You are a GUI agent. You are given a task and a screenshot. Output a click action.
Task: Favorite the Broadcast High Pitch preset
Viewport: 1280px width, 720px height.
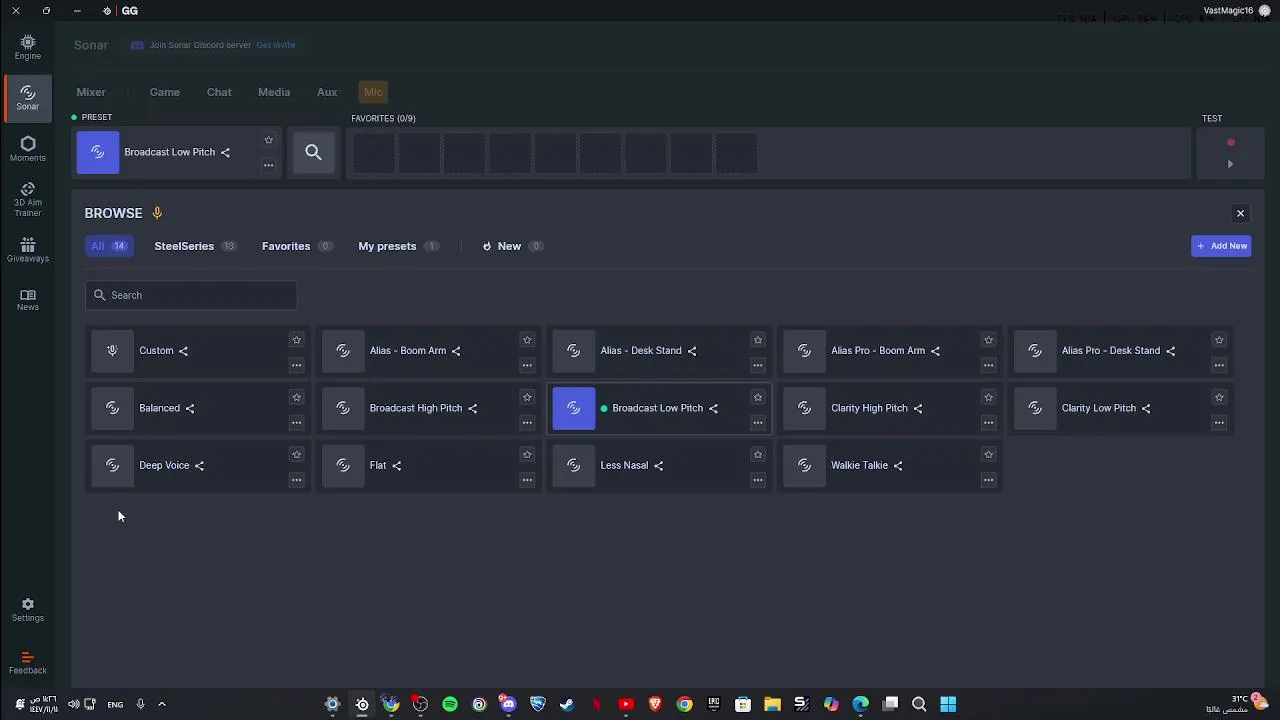[x=527, y=397]
